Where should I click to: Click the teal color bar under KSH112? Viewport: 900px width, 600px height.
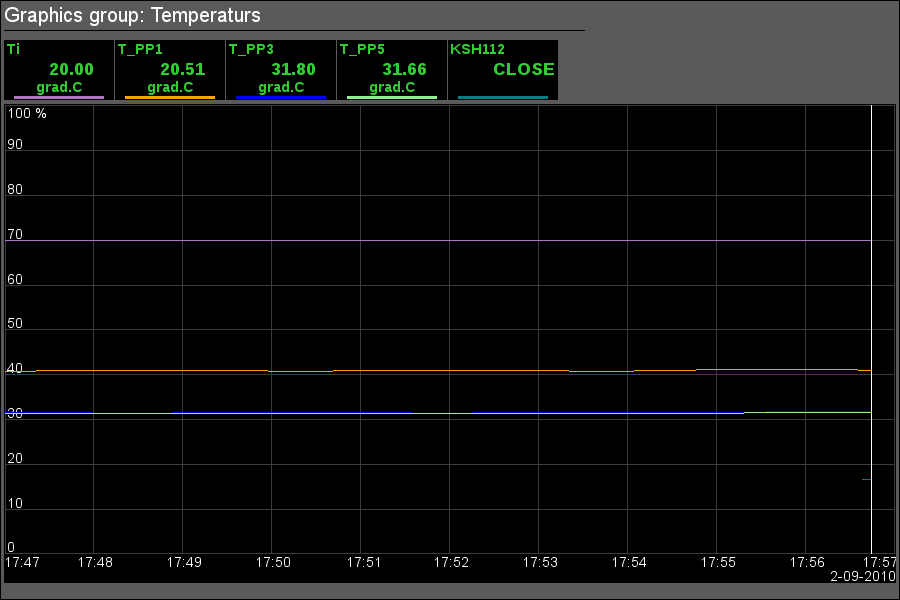503,97
